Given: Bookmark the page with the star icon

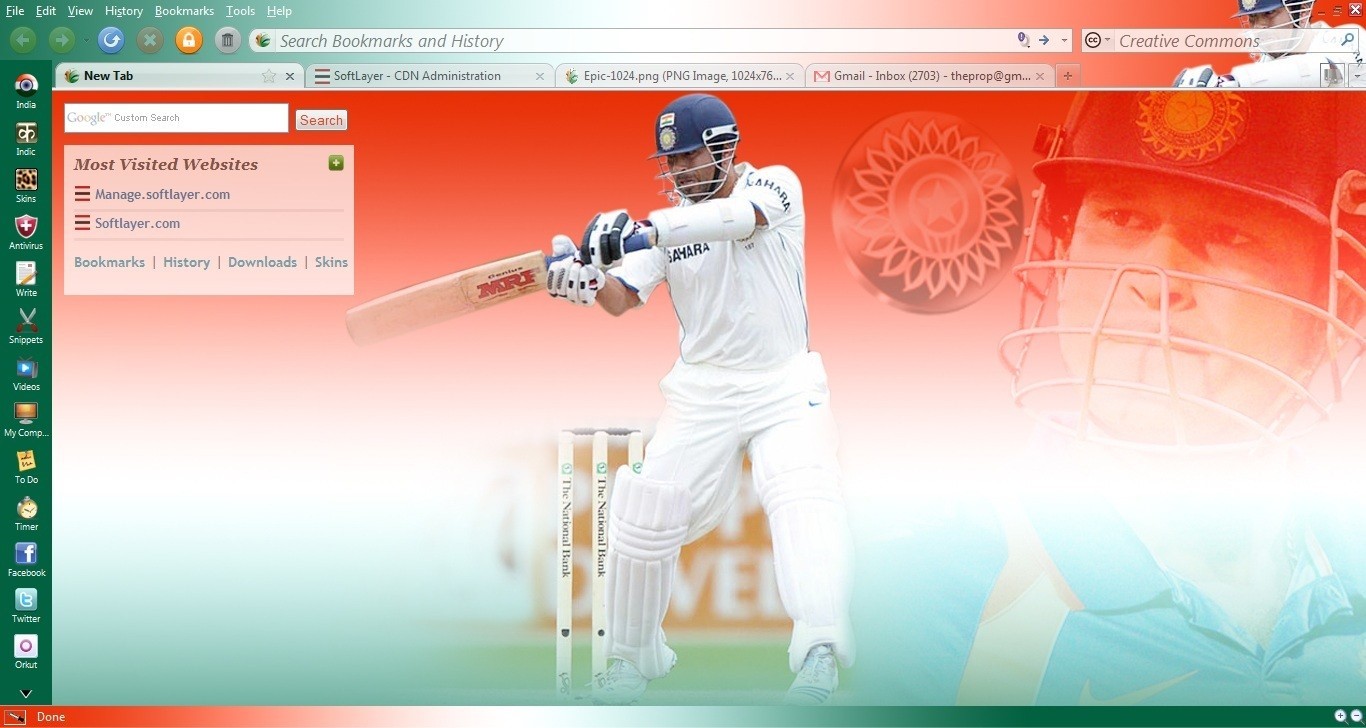Looking at the screenshot, I should [268, 76].
